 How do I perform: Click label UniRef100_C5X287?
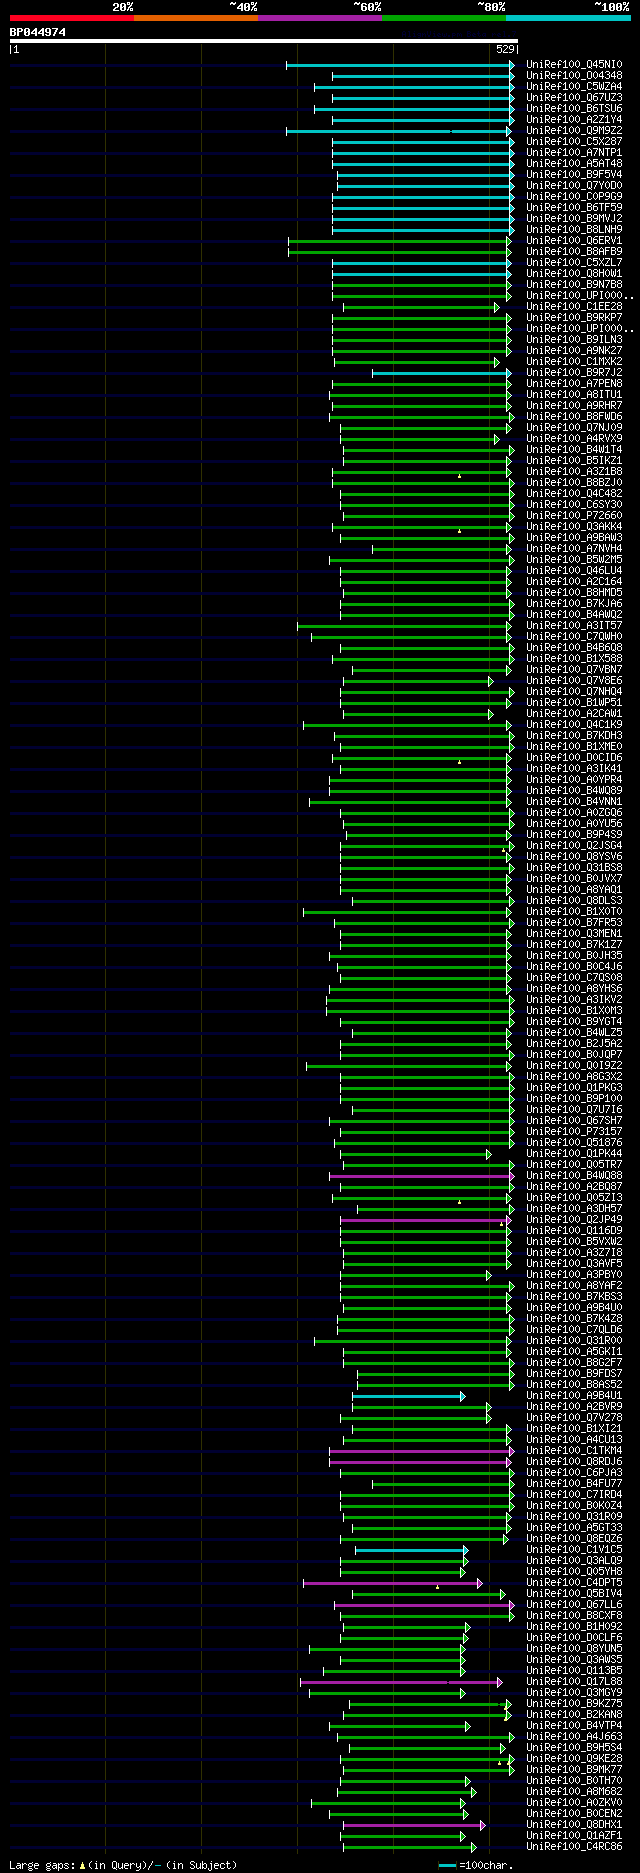click(574, 142)
